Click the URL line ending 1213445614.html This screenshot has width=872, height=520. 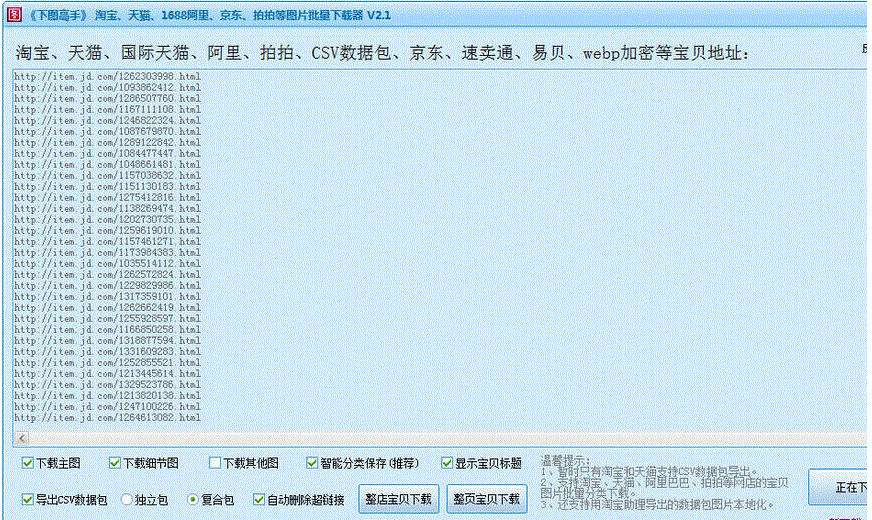point(107,373)
